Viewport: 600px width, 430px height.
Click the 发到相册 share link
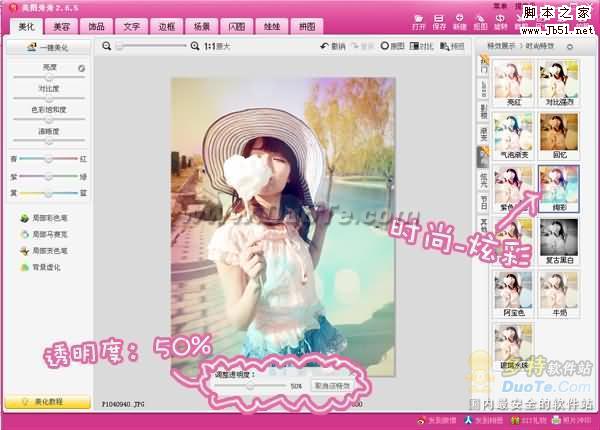[484, 420]
